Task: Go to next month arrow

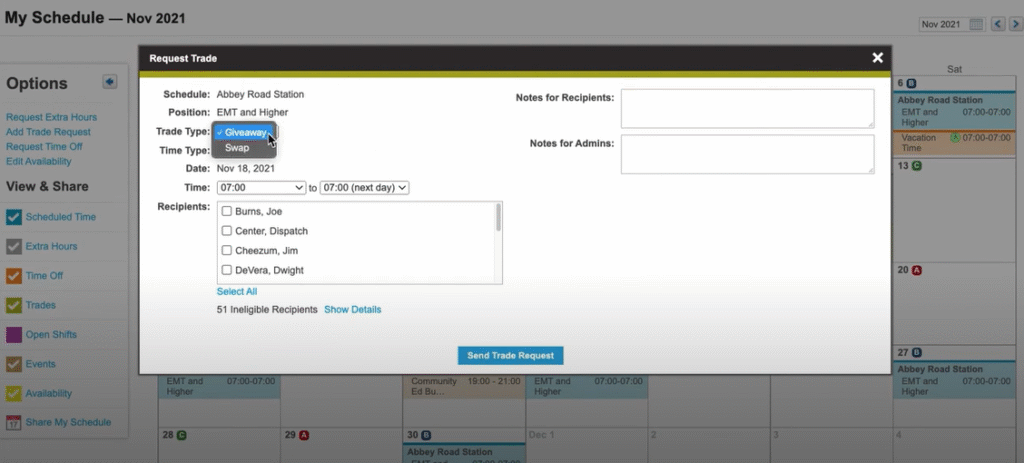Action: (1014, 24)
